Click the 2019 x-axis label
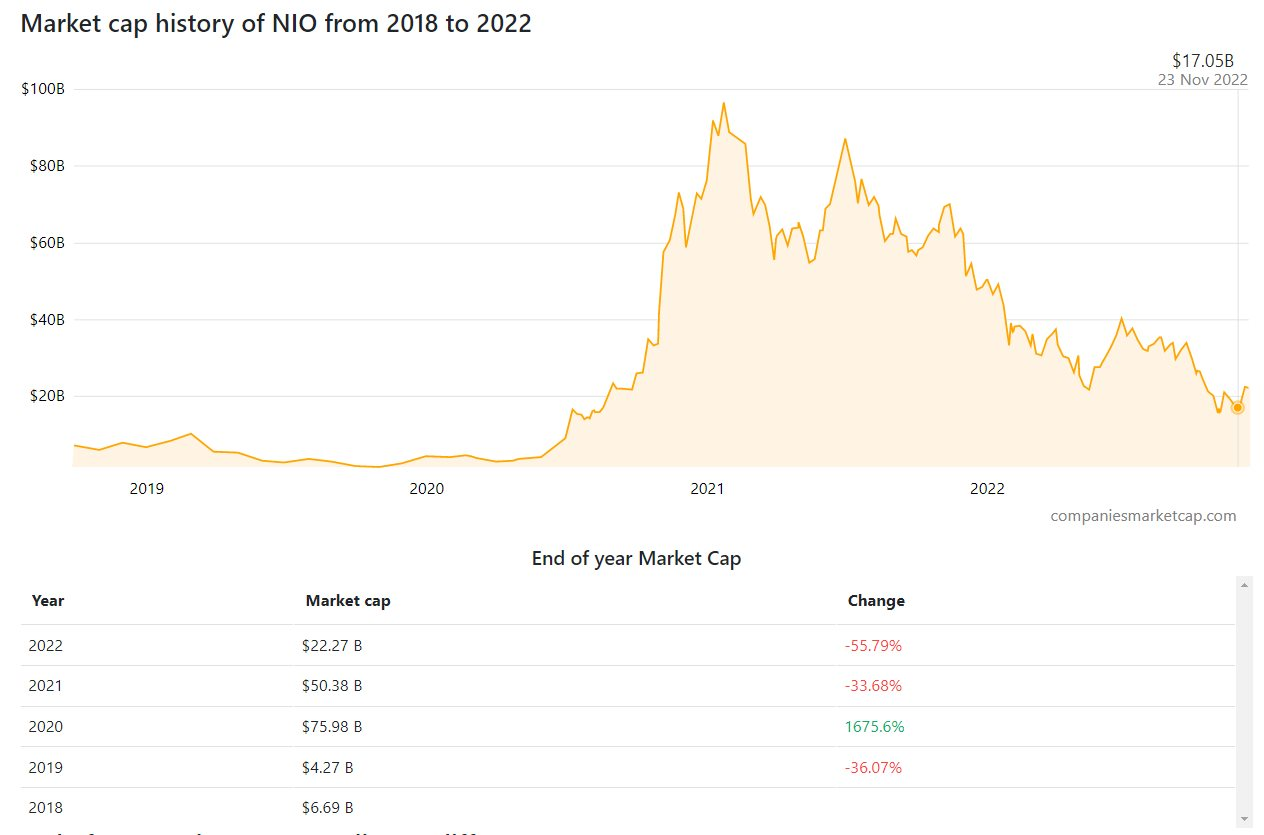1264x835 pixels. click(147, 489)
